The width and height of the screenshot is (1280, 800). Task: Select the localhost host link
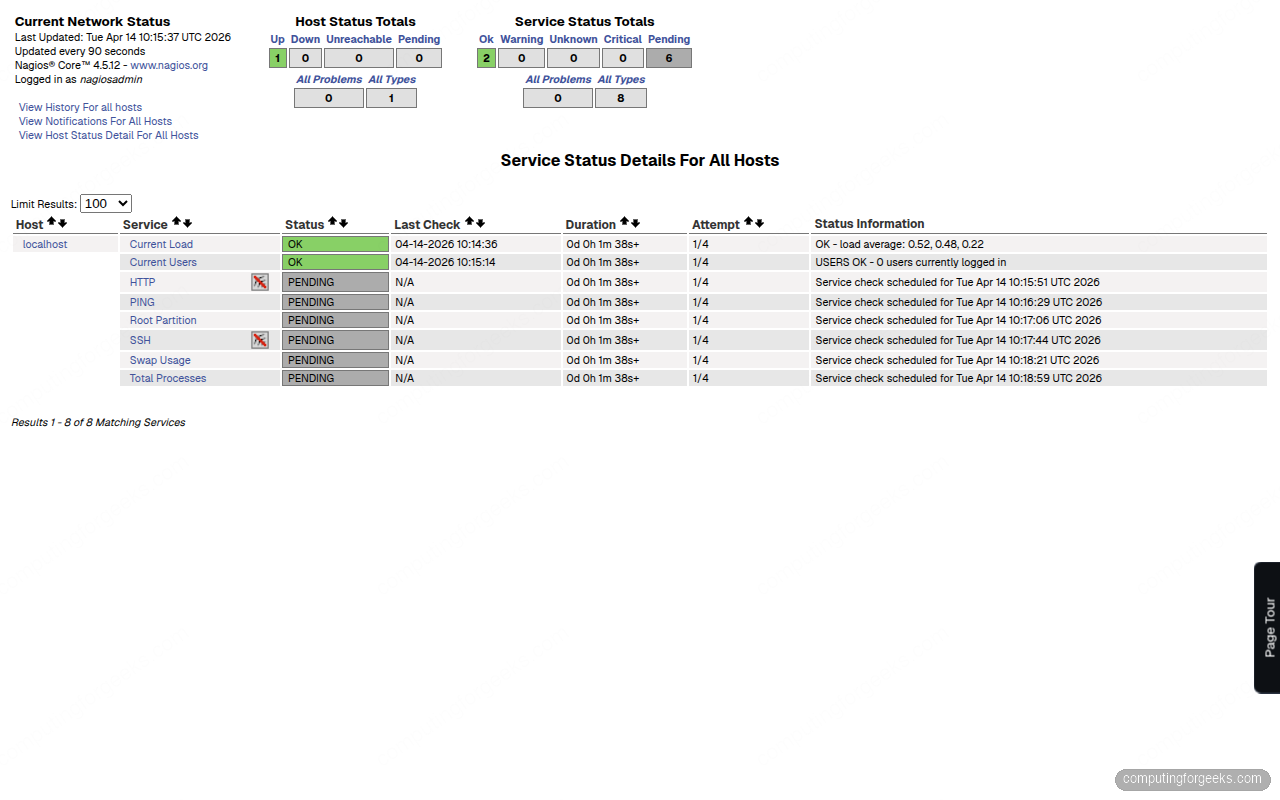(44, 243)
